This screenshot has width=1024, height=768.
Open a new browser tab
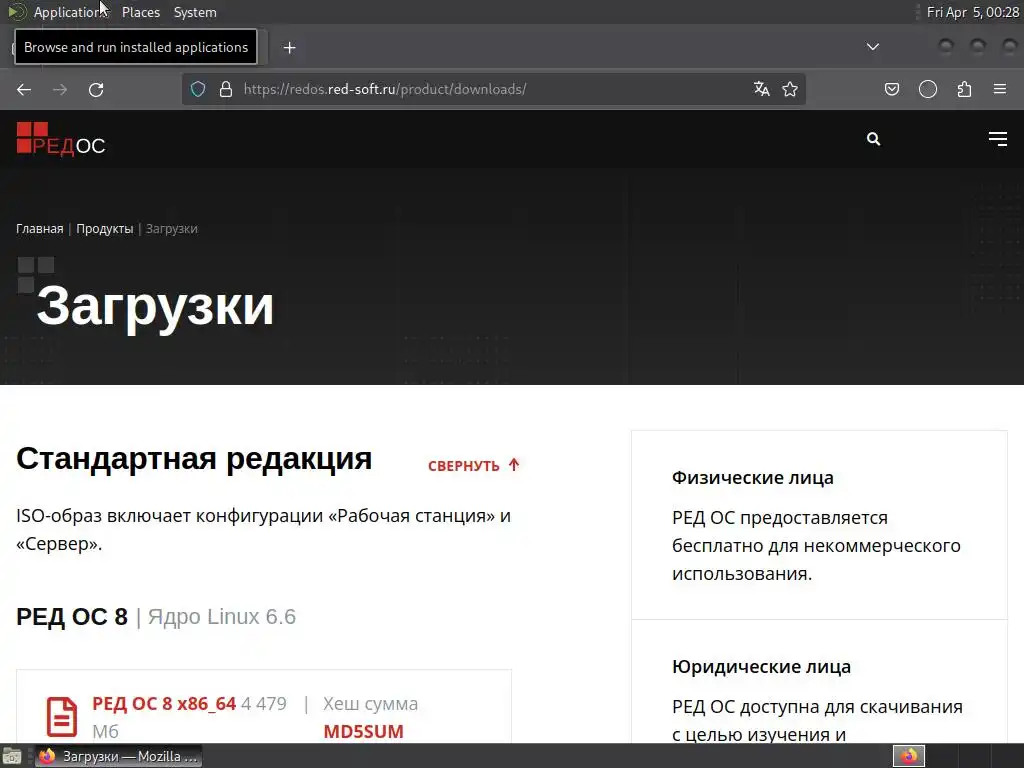(289, 48)
